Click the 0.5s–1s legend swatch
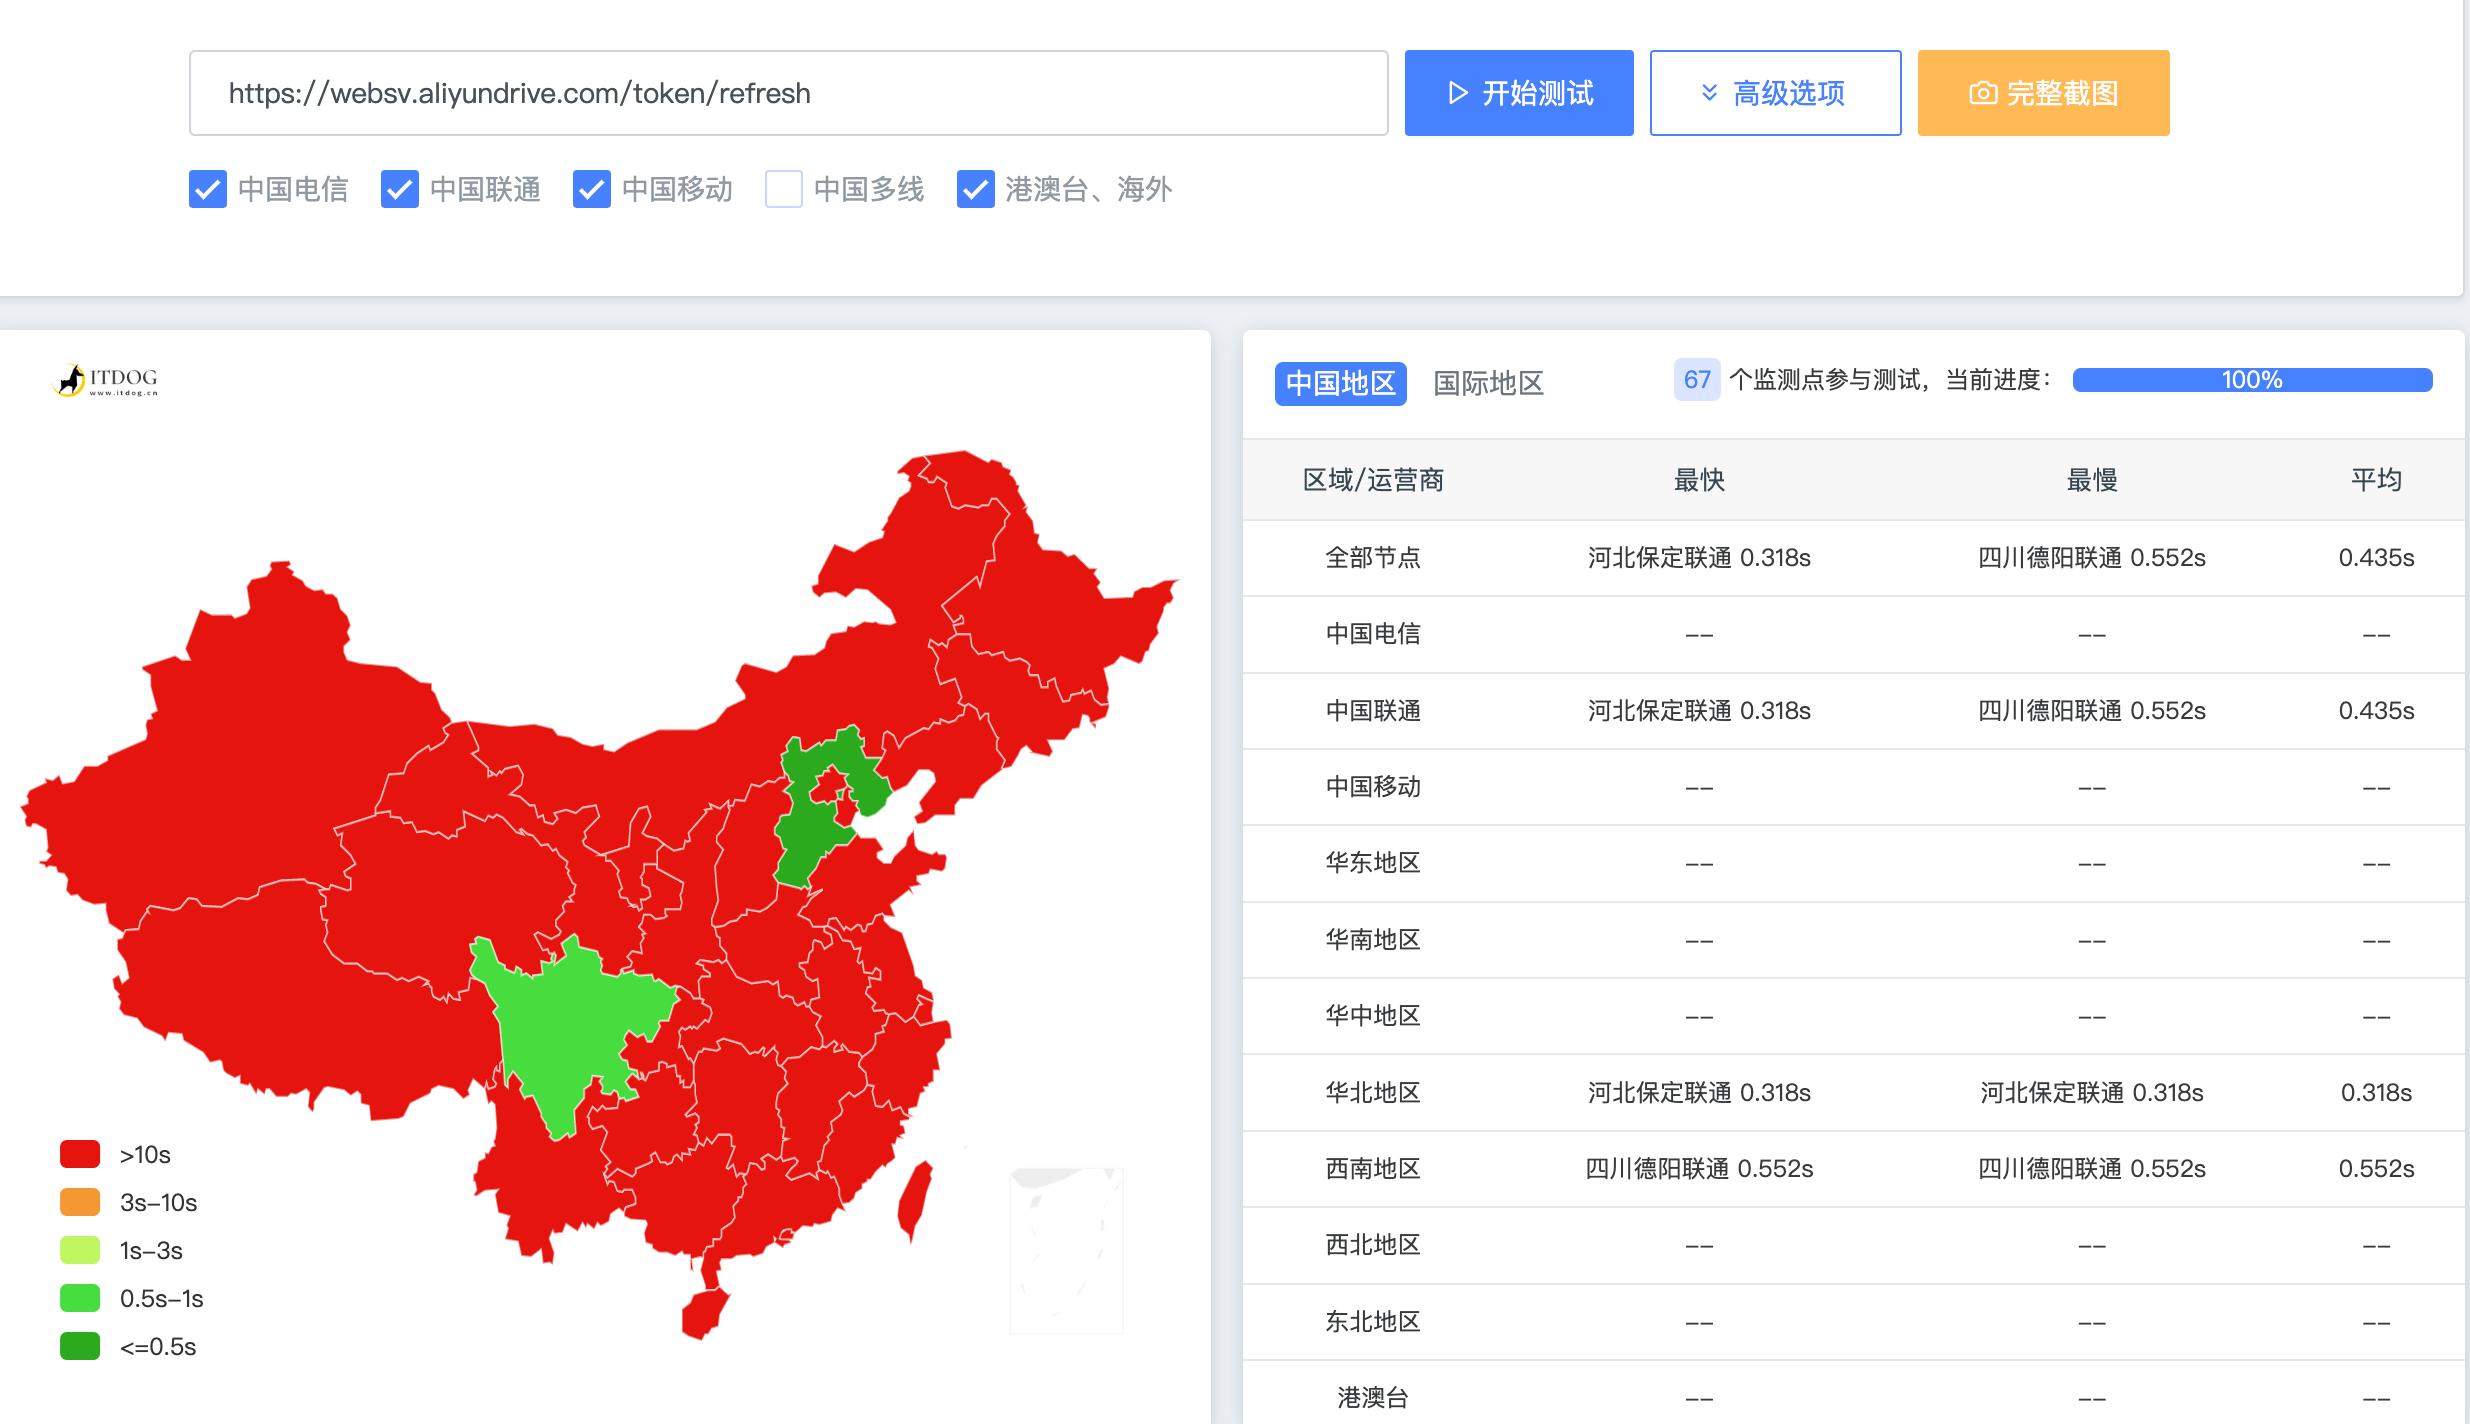 point(80,1298)
